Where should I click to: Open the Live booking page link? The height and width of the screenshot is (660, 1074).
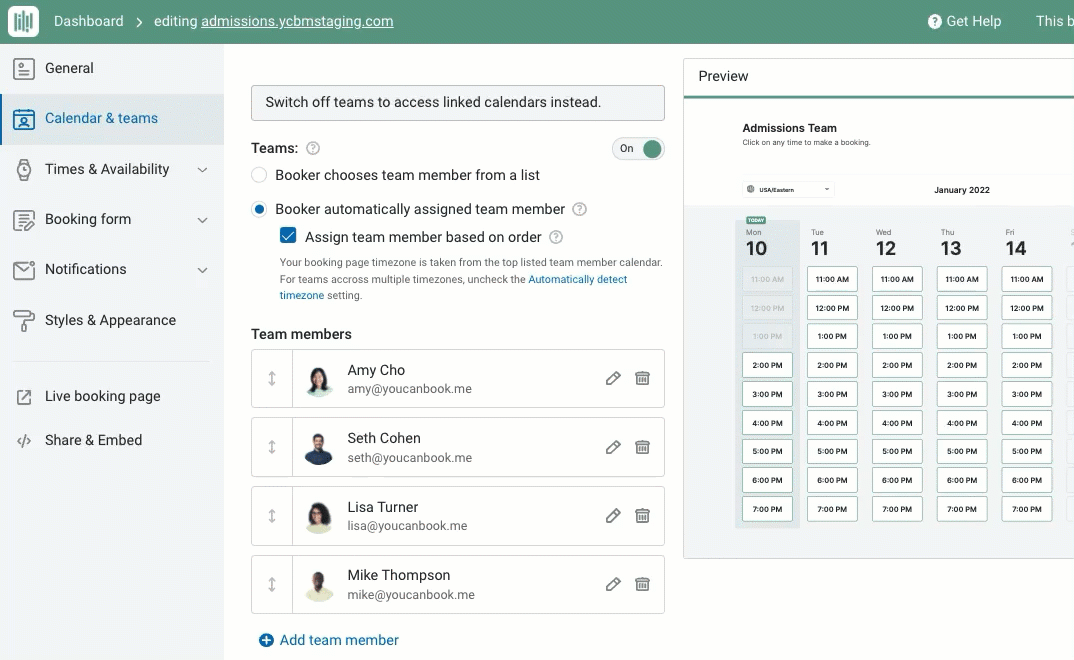click(103, 396)
